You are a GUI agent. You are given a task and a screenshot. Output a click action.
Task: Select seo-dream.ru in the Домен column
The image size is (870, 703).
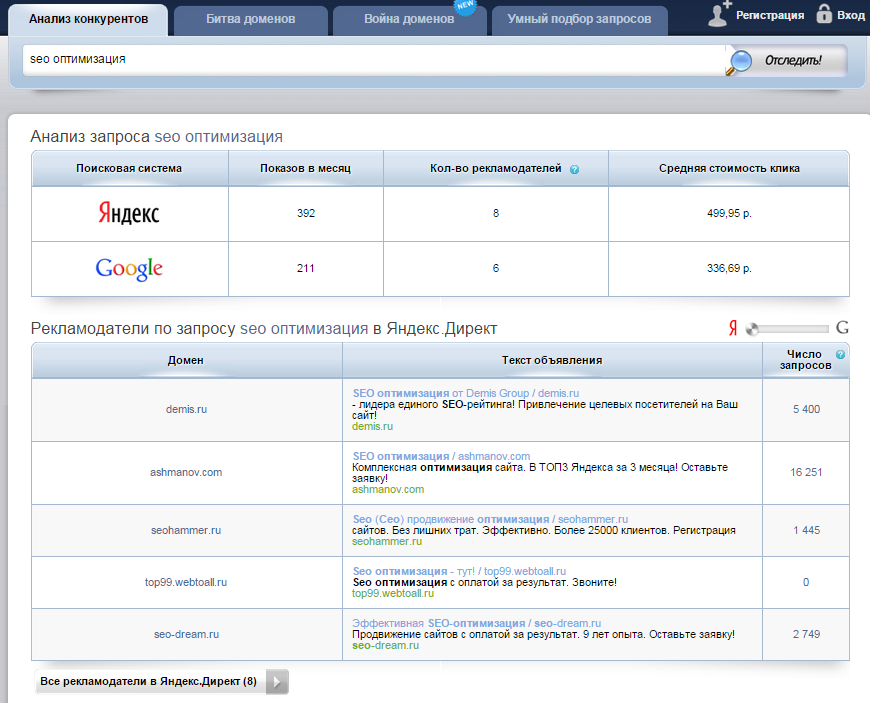pos(186,634)
